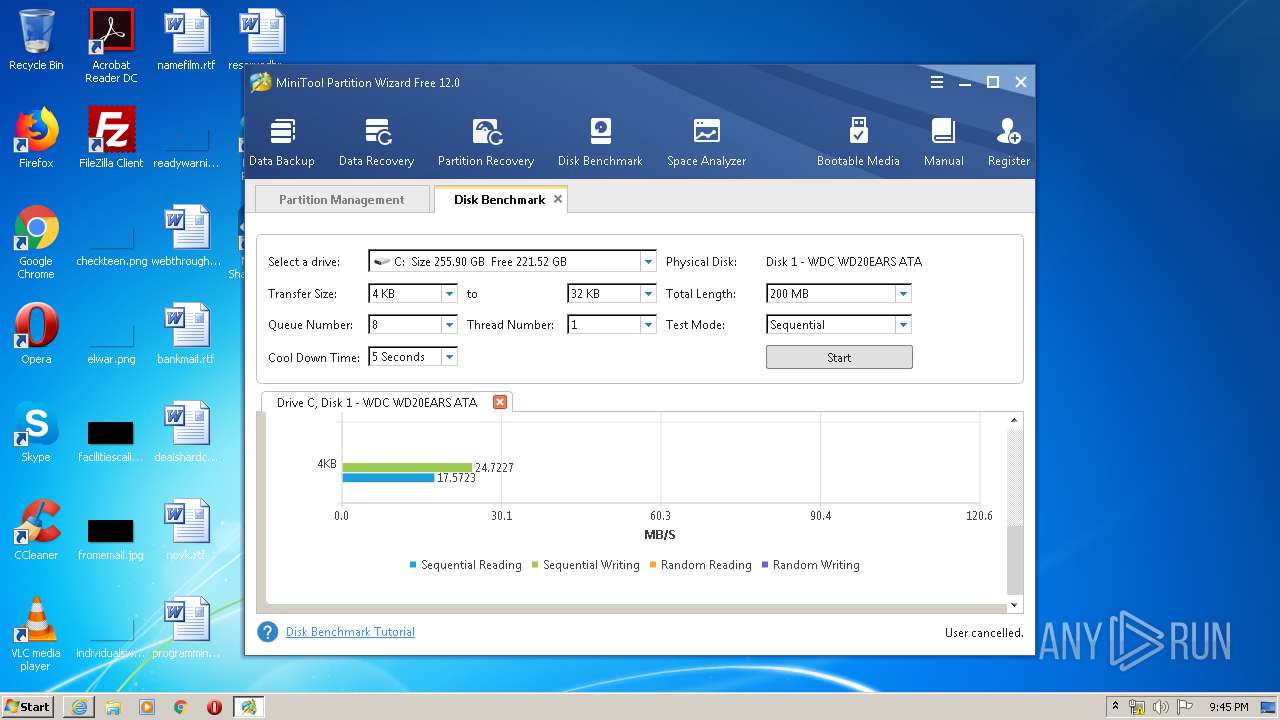1280x720 pixels.
Task: Open Internet Explorer from taskbar
Action: click(x=79, y=707)
